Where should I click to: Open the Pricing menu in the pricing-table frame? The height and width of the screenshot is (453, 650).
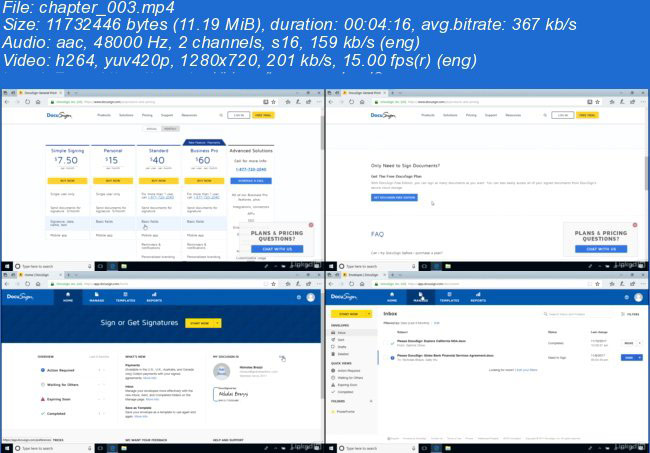coord(147,115)
